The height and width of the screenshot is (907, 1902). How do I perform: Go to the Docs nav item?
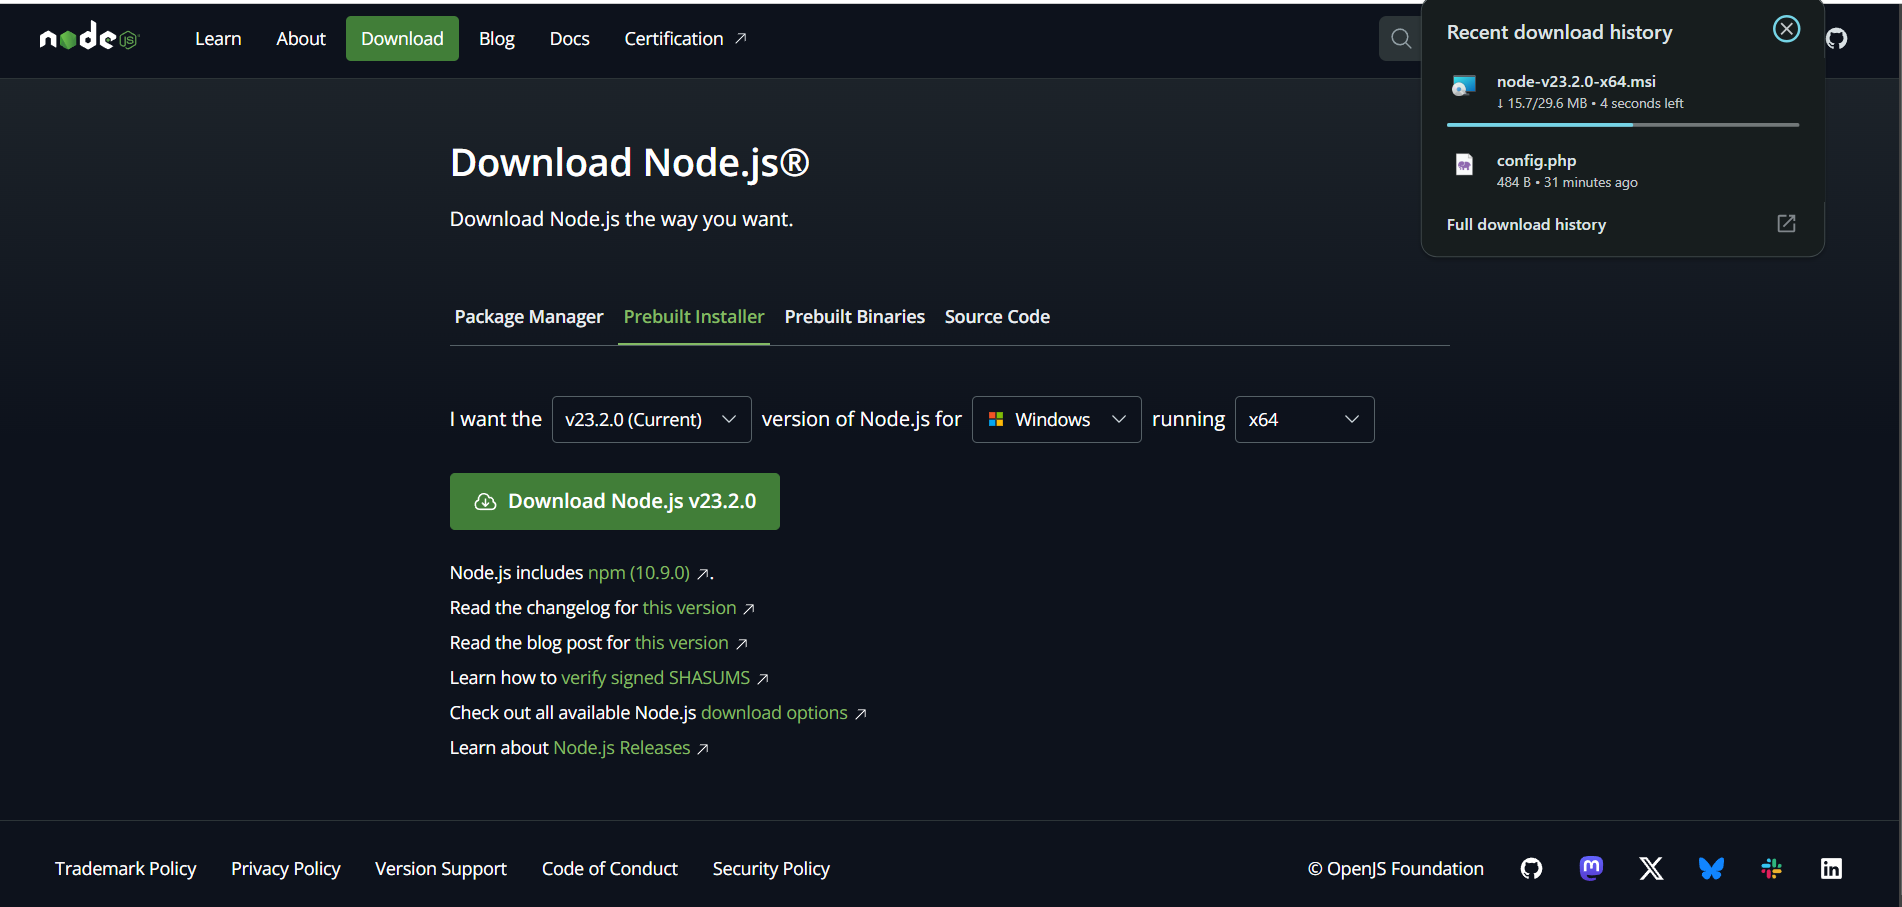[569, 38]
